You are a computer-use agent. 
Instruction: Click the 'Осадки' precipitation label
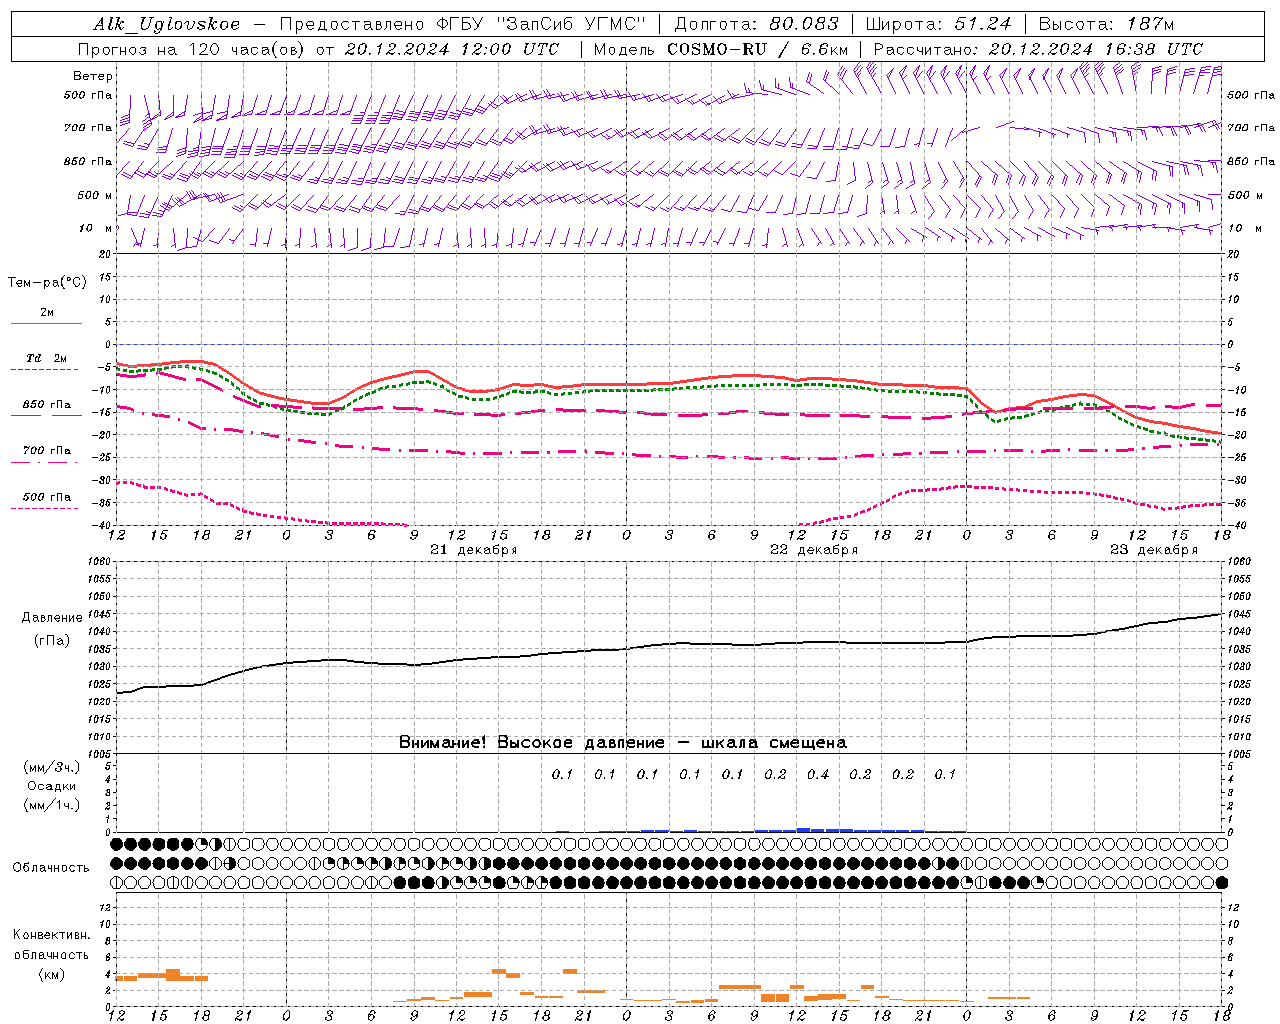52,786
